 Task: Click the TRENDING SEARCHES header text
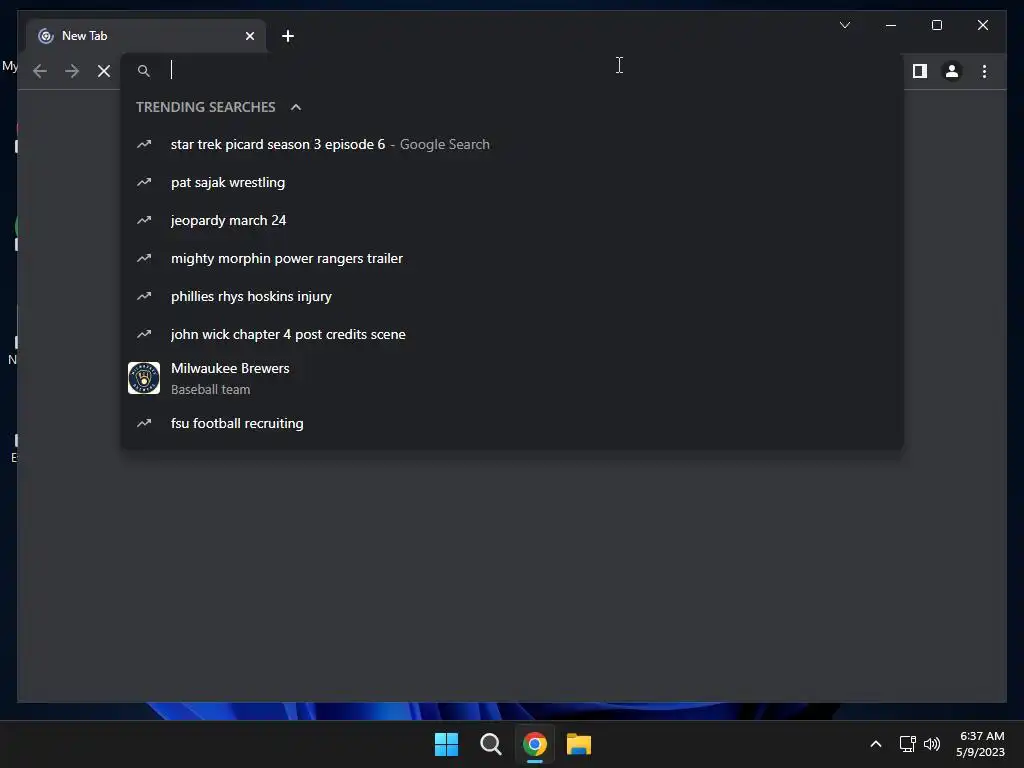pos(206,107)
